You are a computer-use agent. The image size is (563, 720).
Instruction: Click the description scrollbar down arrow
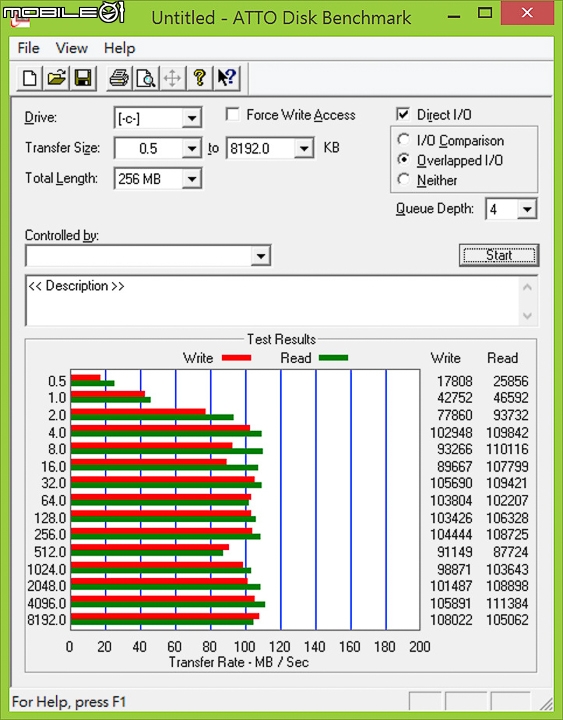point(527,315)
